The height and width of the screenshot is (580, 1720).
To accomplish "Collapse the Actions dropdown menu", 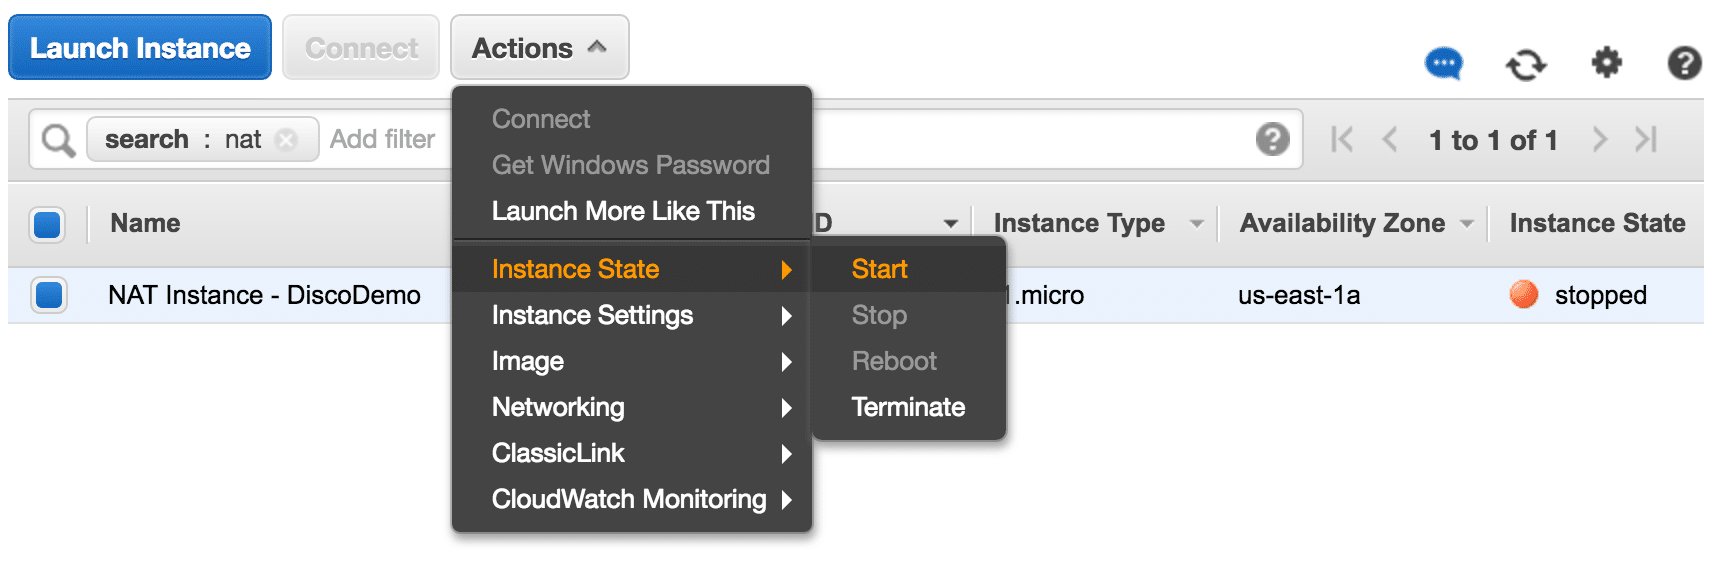I will [539, 48].
